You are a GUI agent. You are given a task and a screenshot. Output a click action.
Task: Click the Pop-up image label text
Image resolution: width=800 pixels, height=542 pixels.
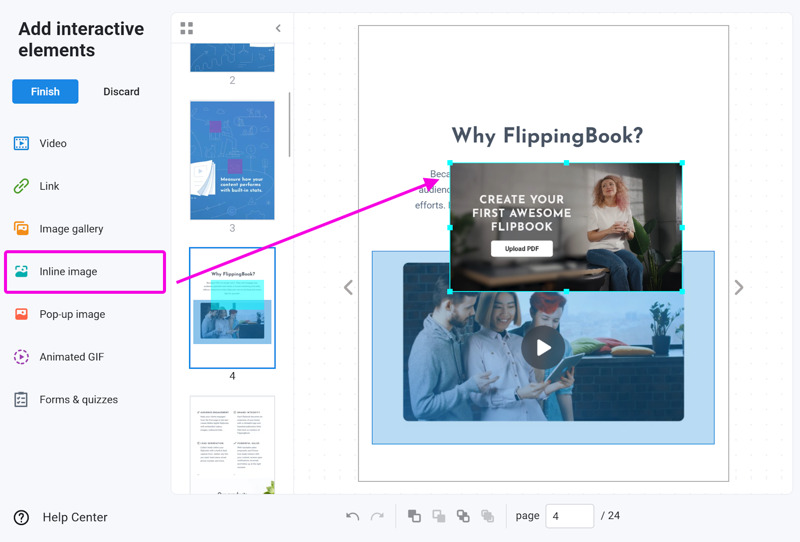tap(72, 314)
